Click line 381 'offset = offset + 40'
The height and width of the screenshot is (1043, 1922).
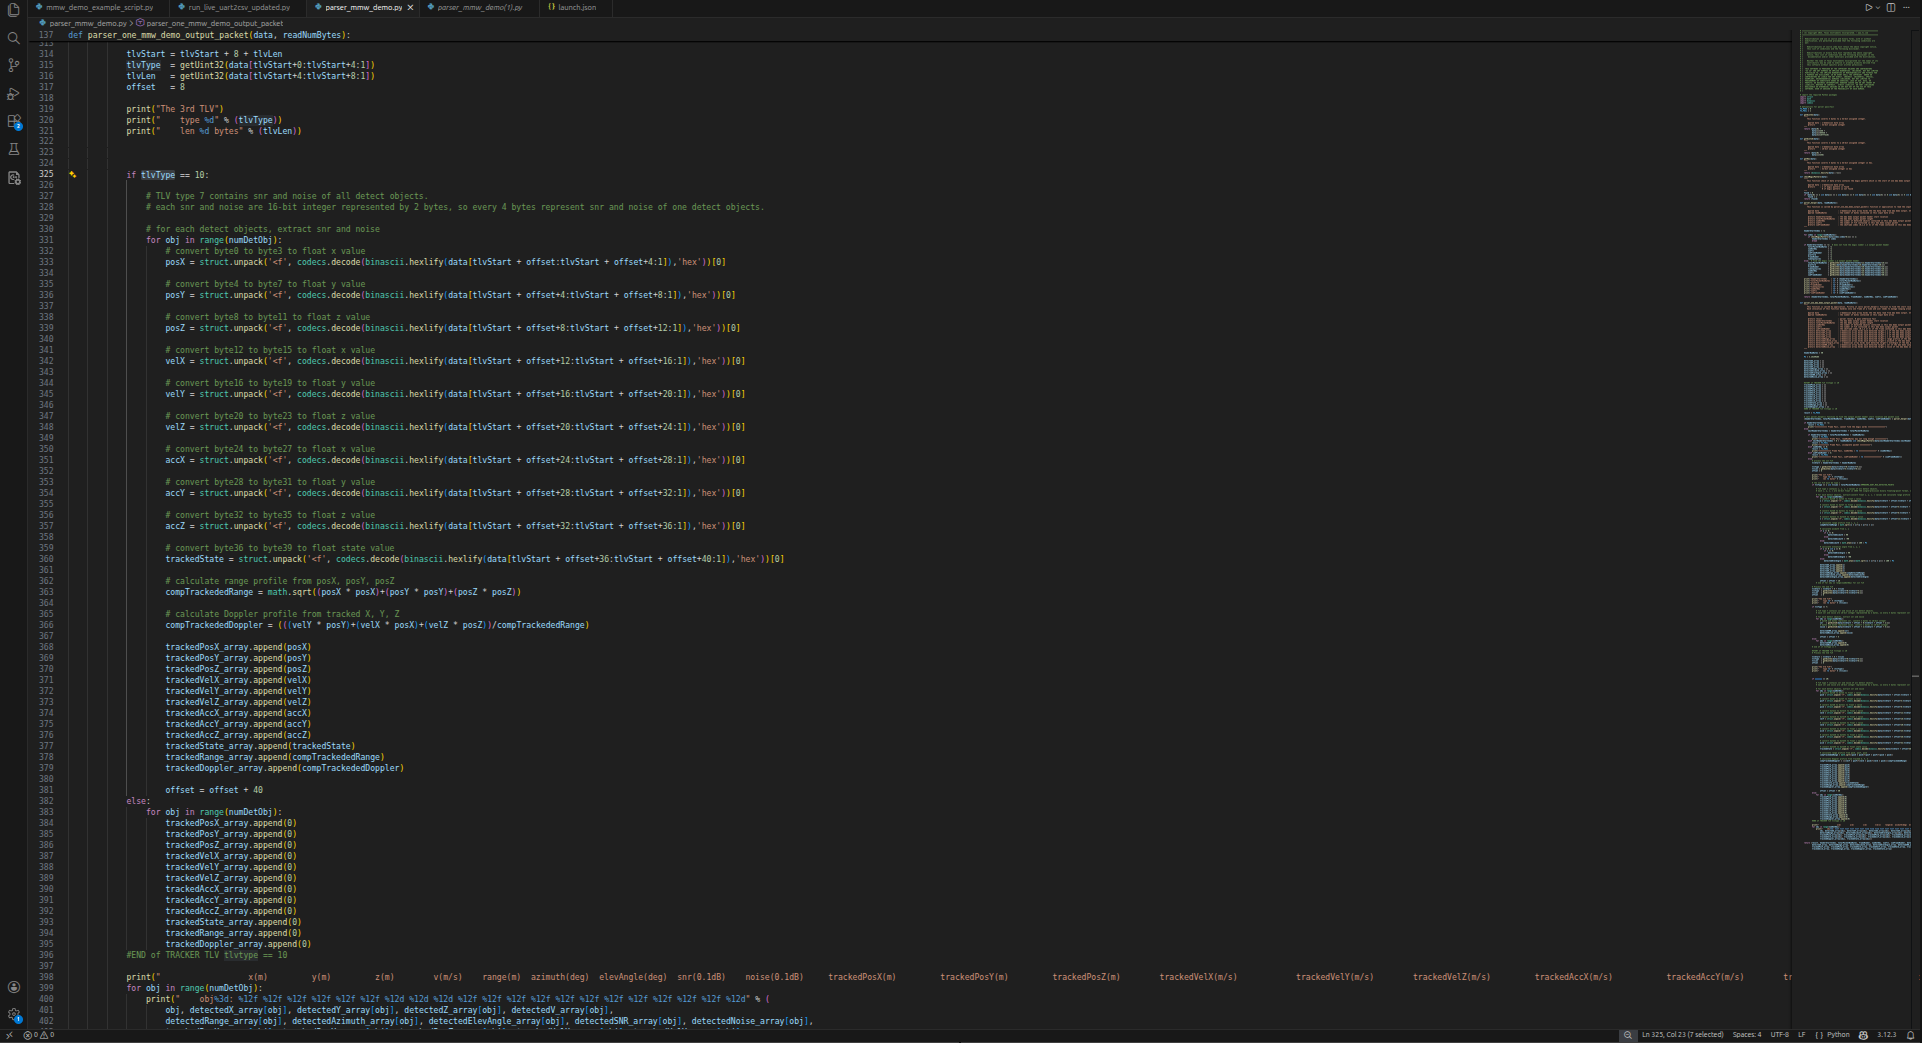(x=214, y=790)
